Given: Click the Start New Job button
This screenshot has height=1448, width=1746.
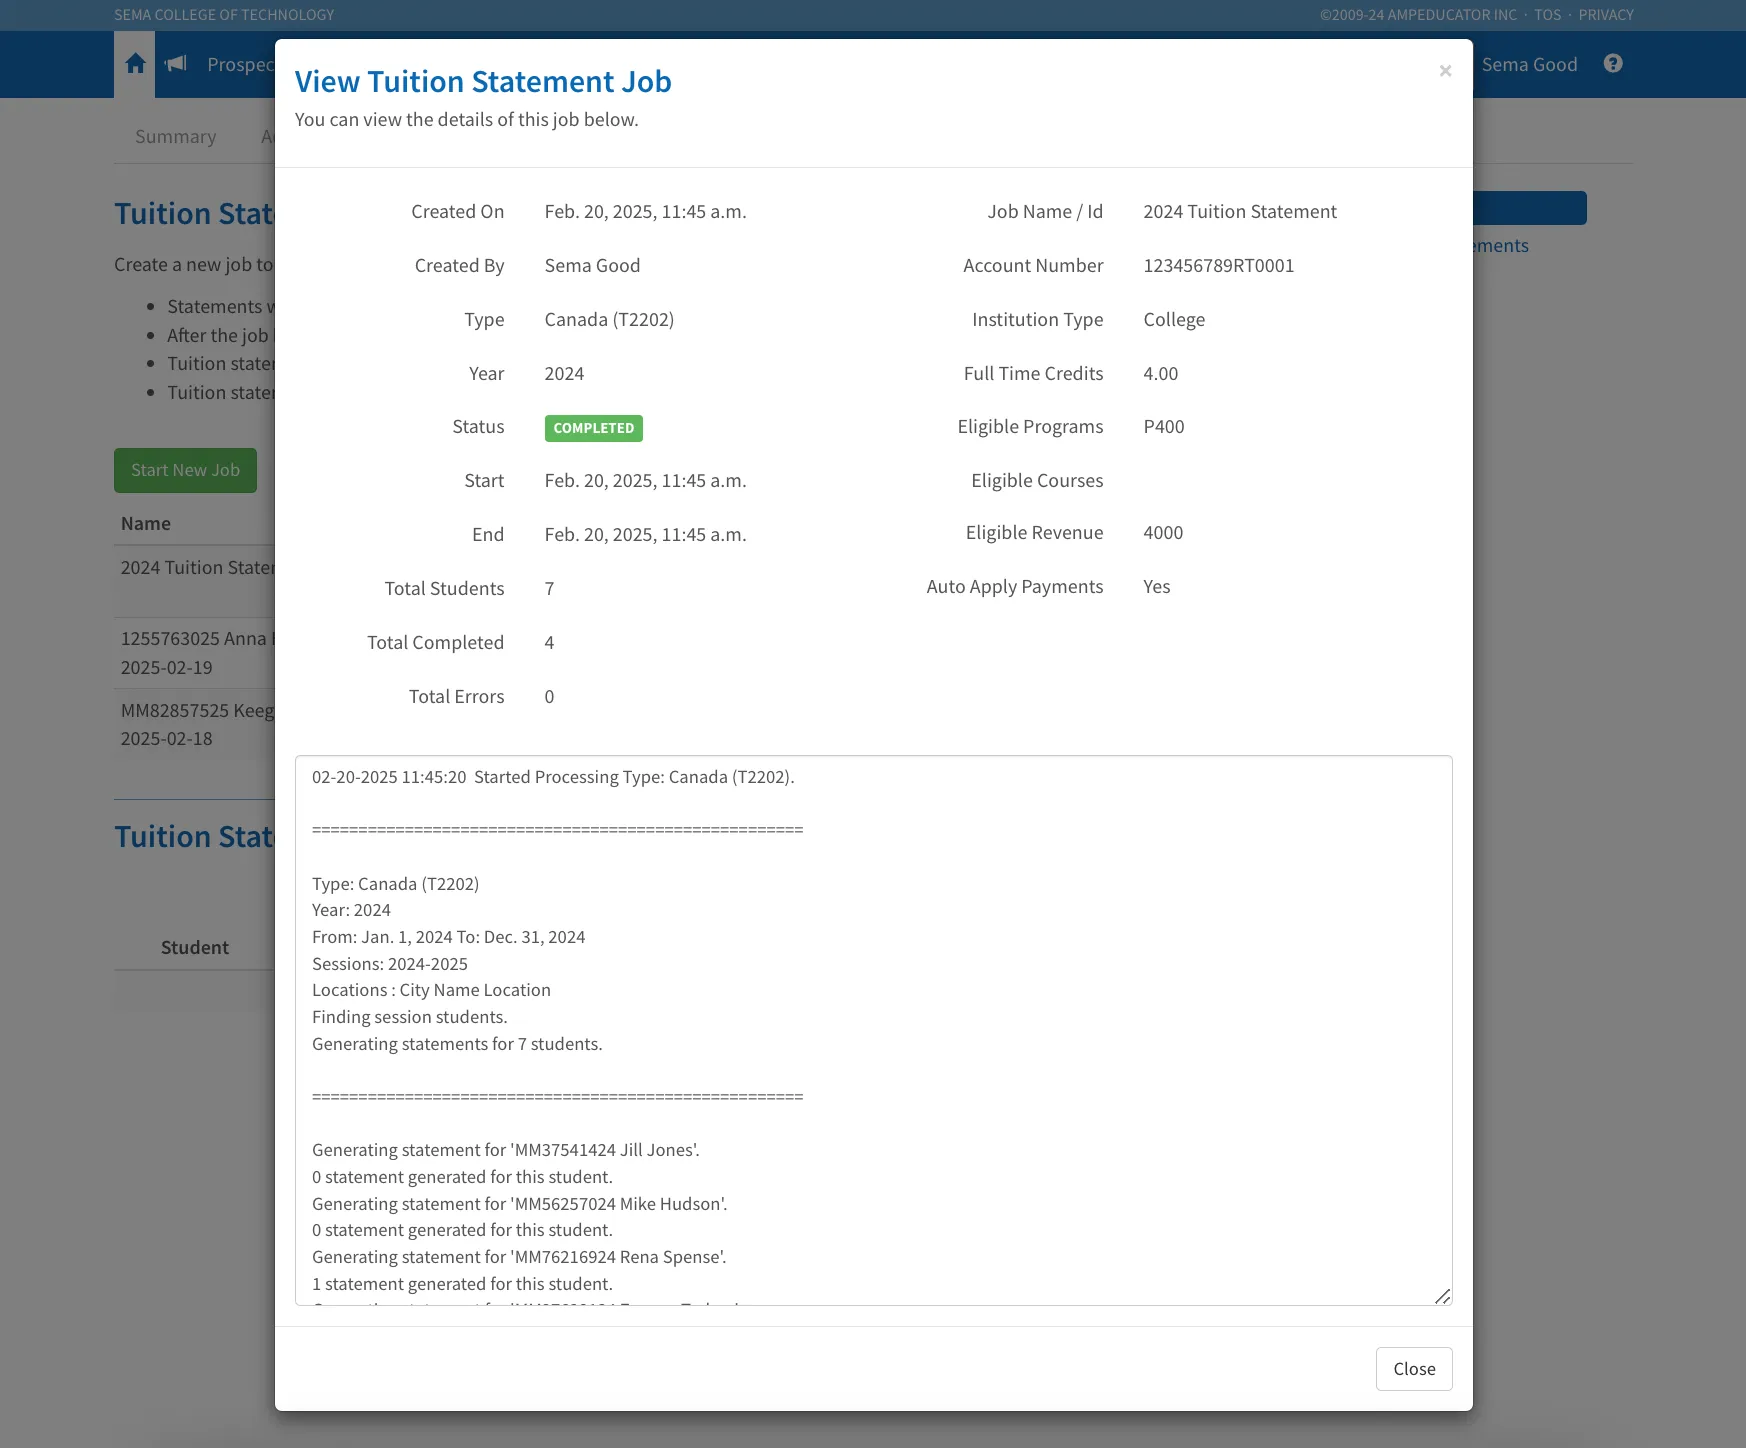Looking at the screenshot, I should pos(185,470).
